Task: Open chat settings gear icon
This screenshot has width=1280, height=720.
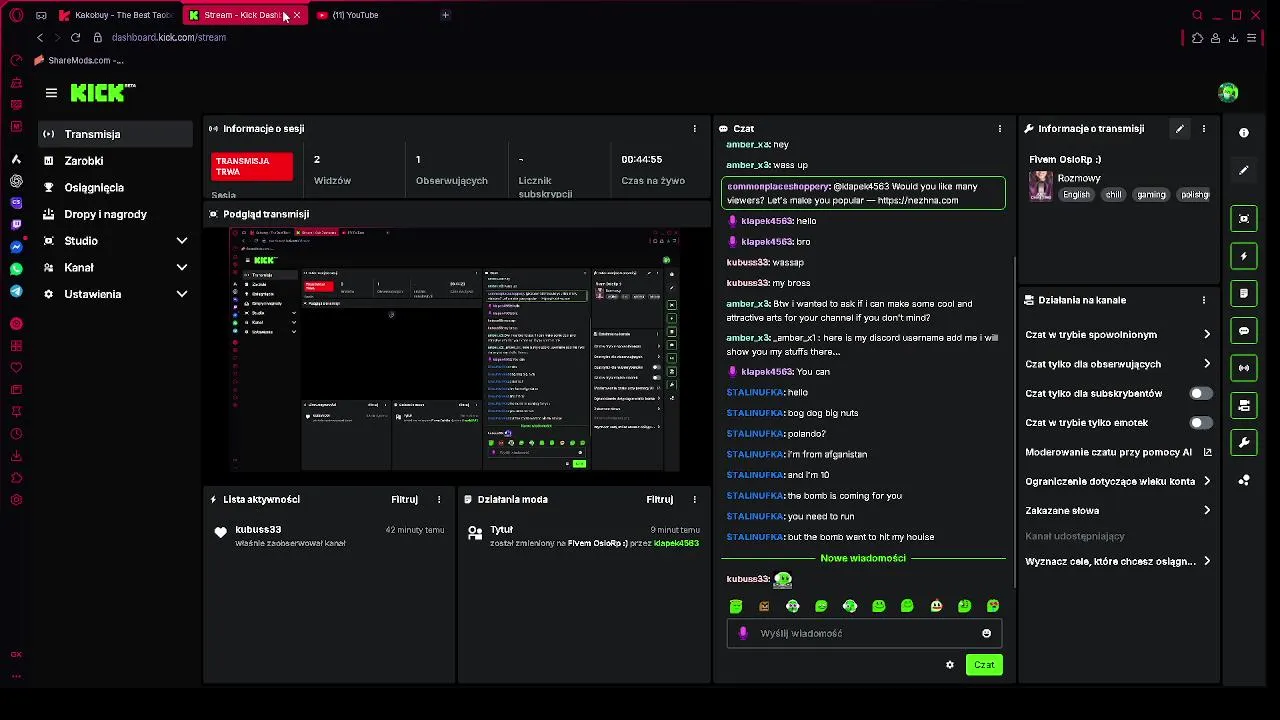Action: tap(950, 665)
